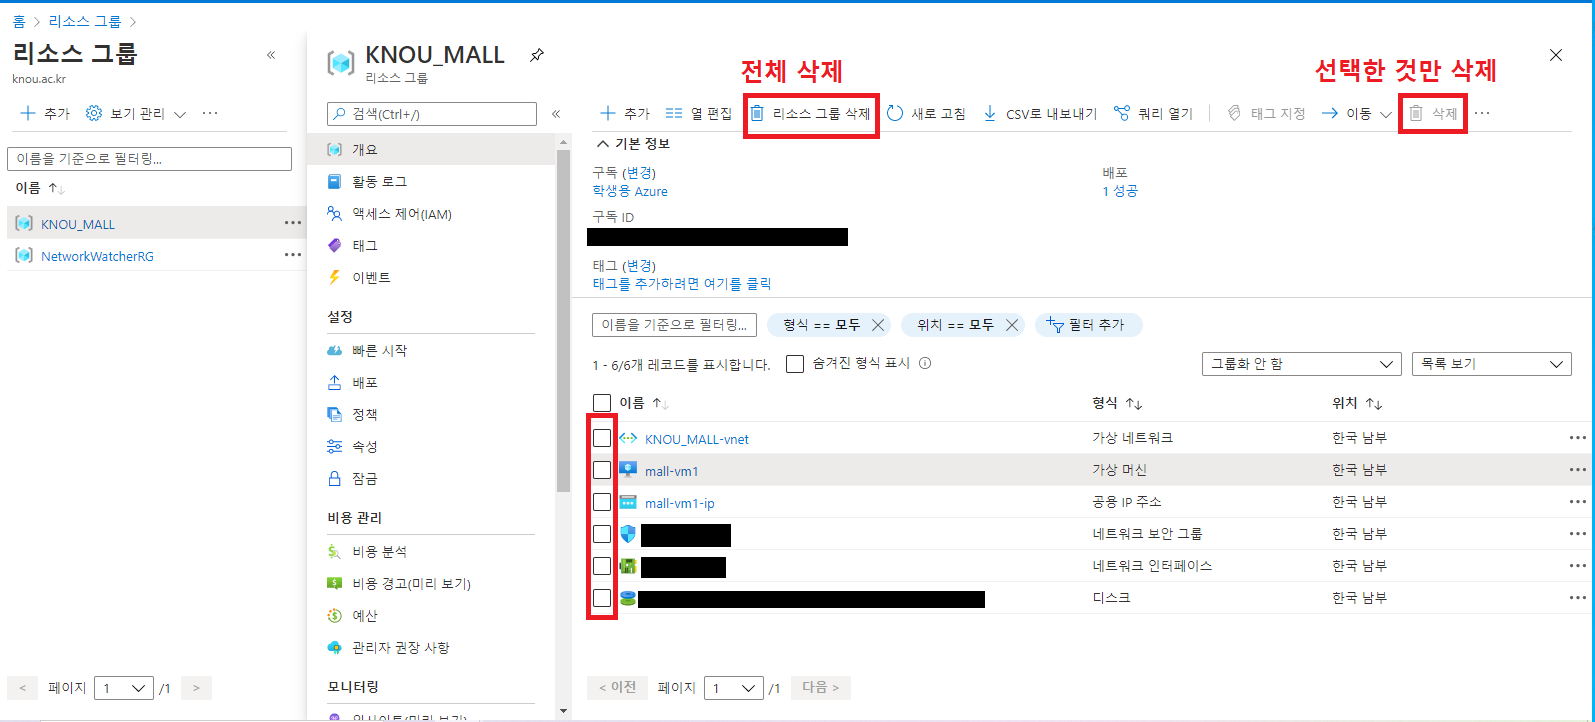Open the 잠금 menu item
The width and height of the screenshot is (1595, 722).
(x=431, y=478)
